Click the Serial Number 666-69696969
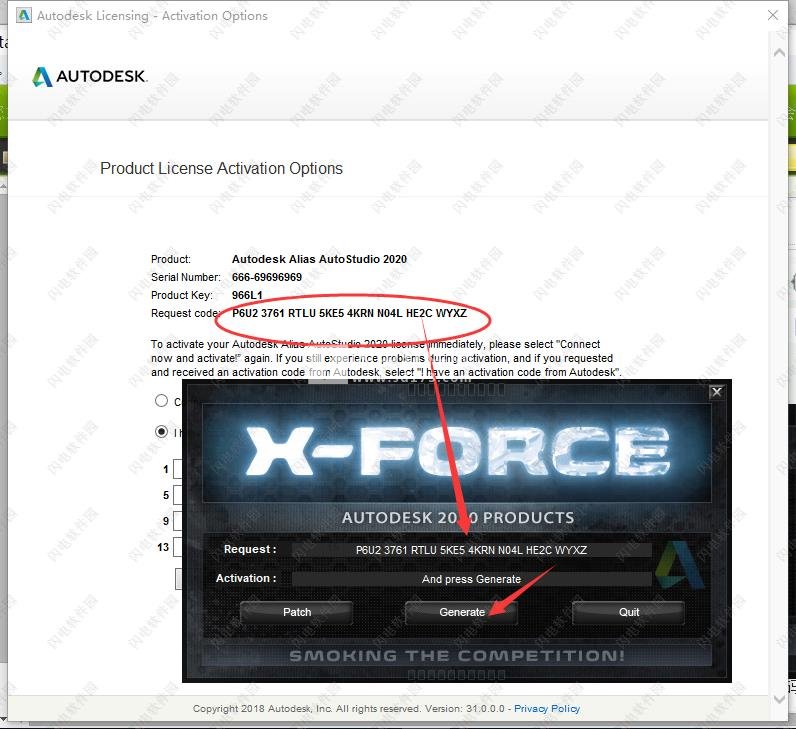 click(267, 277)
